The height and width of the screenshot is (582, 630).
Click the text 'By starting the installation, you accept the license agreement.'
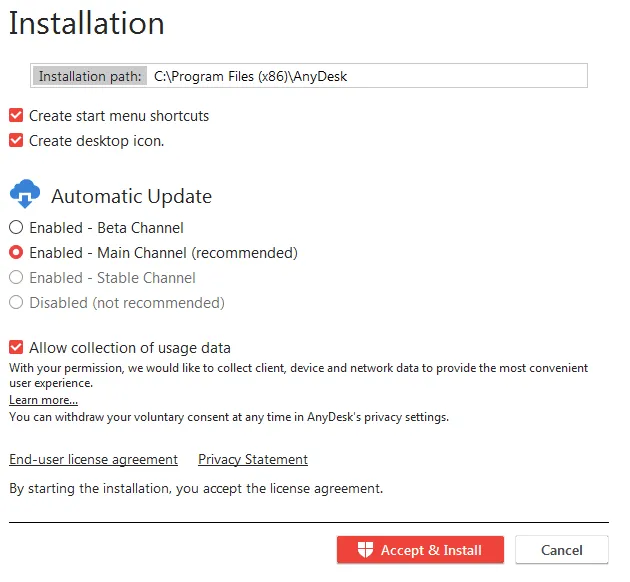pyautogui.click(x=196, y=488)
